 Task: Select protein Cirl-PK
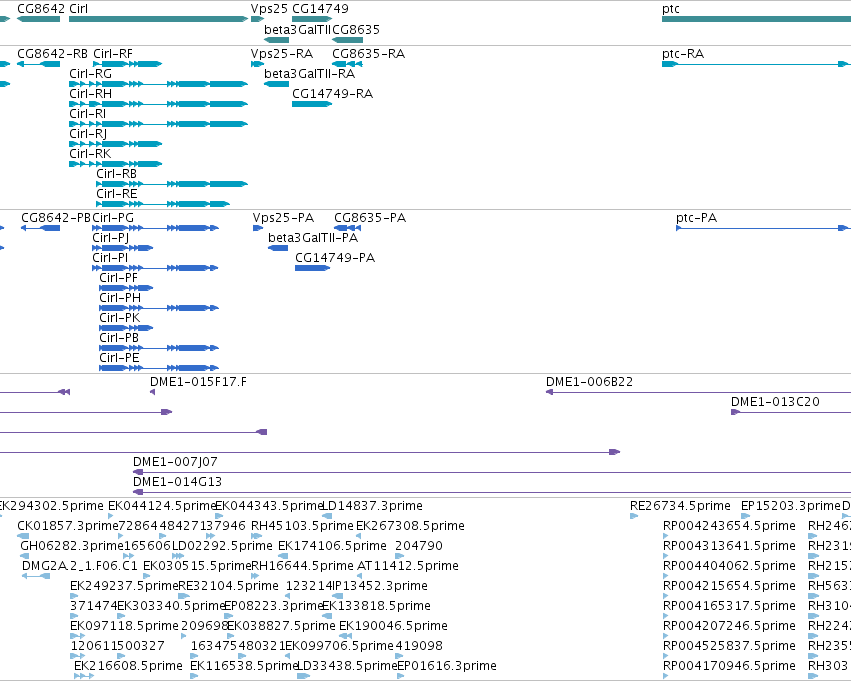coord(119,318)
